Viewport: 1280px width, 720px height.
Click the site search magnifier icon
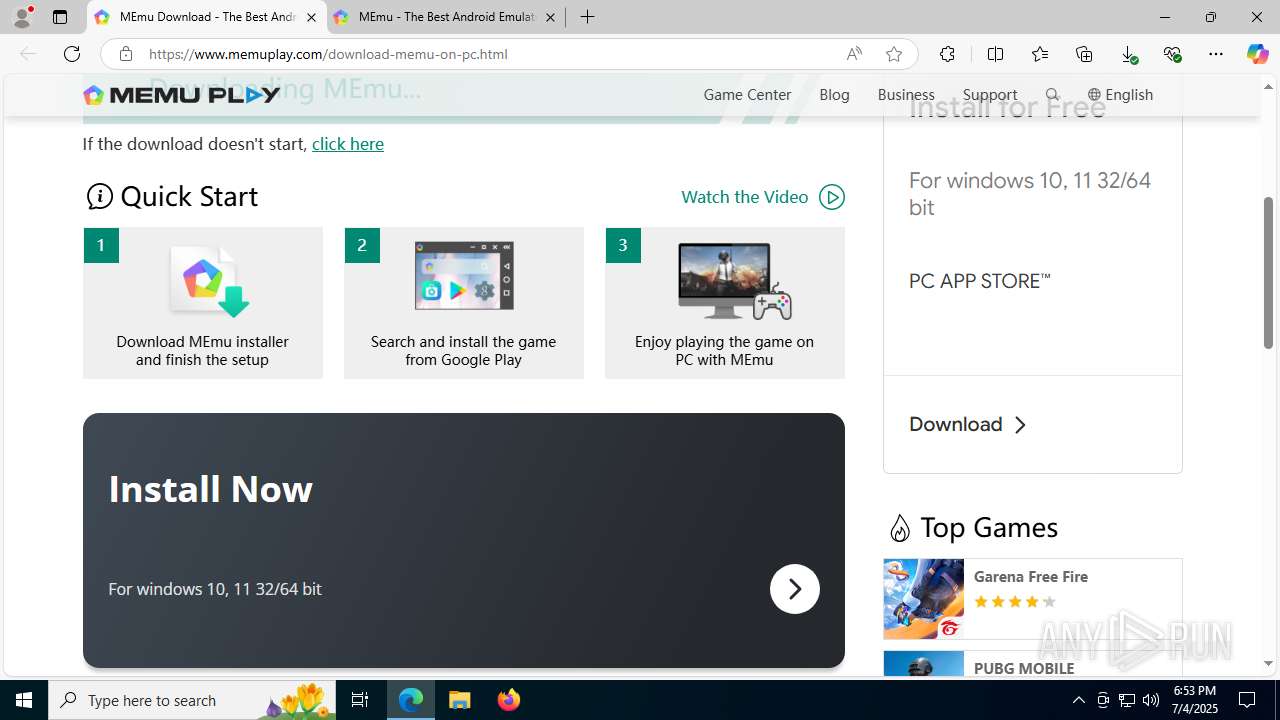[x=1052, y=94]
